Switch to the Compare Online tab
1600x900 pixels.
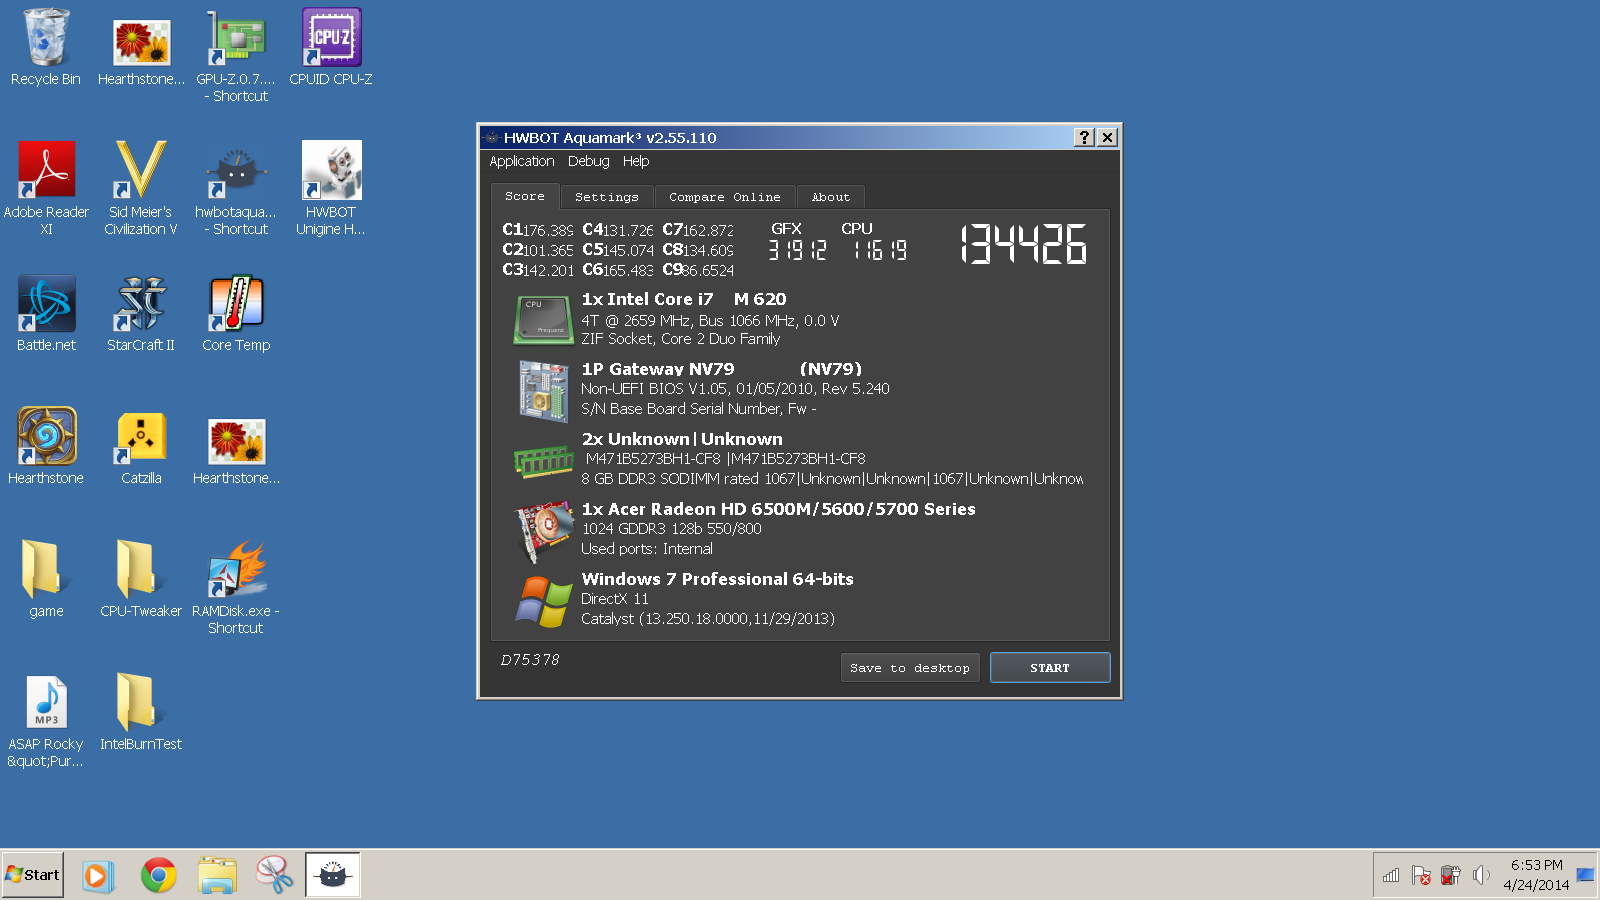(x=725, y=197)
